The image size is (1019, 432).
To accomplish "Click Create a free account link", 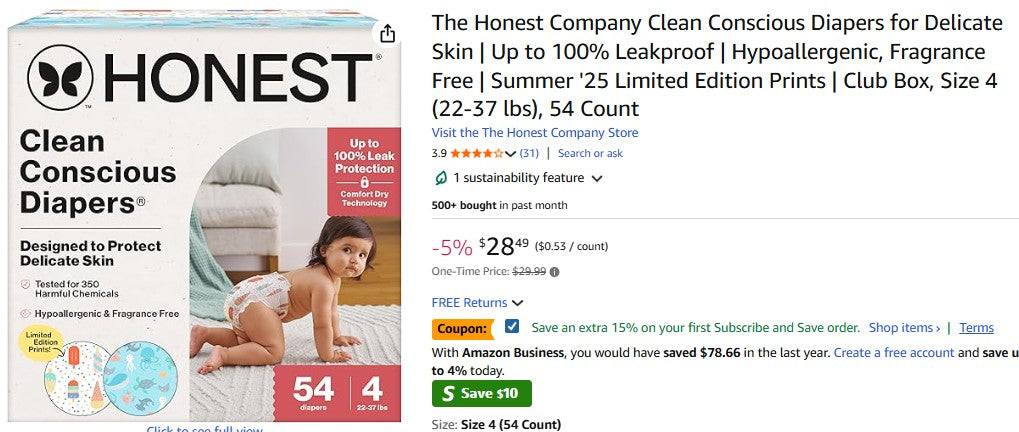I will pos(894,353).
